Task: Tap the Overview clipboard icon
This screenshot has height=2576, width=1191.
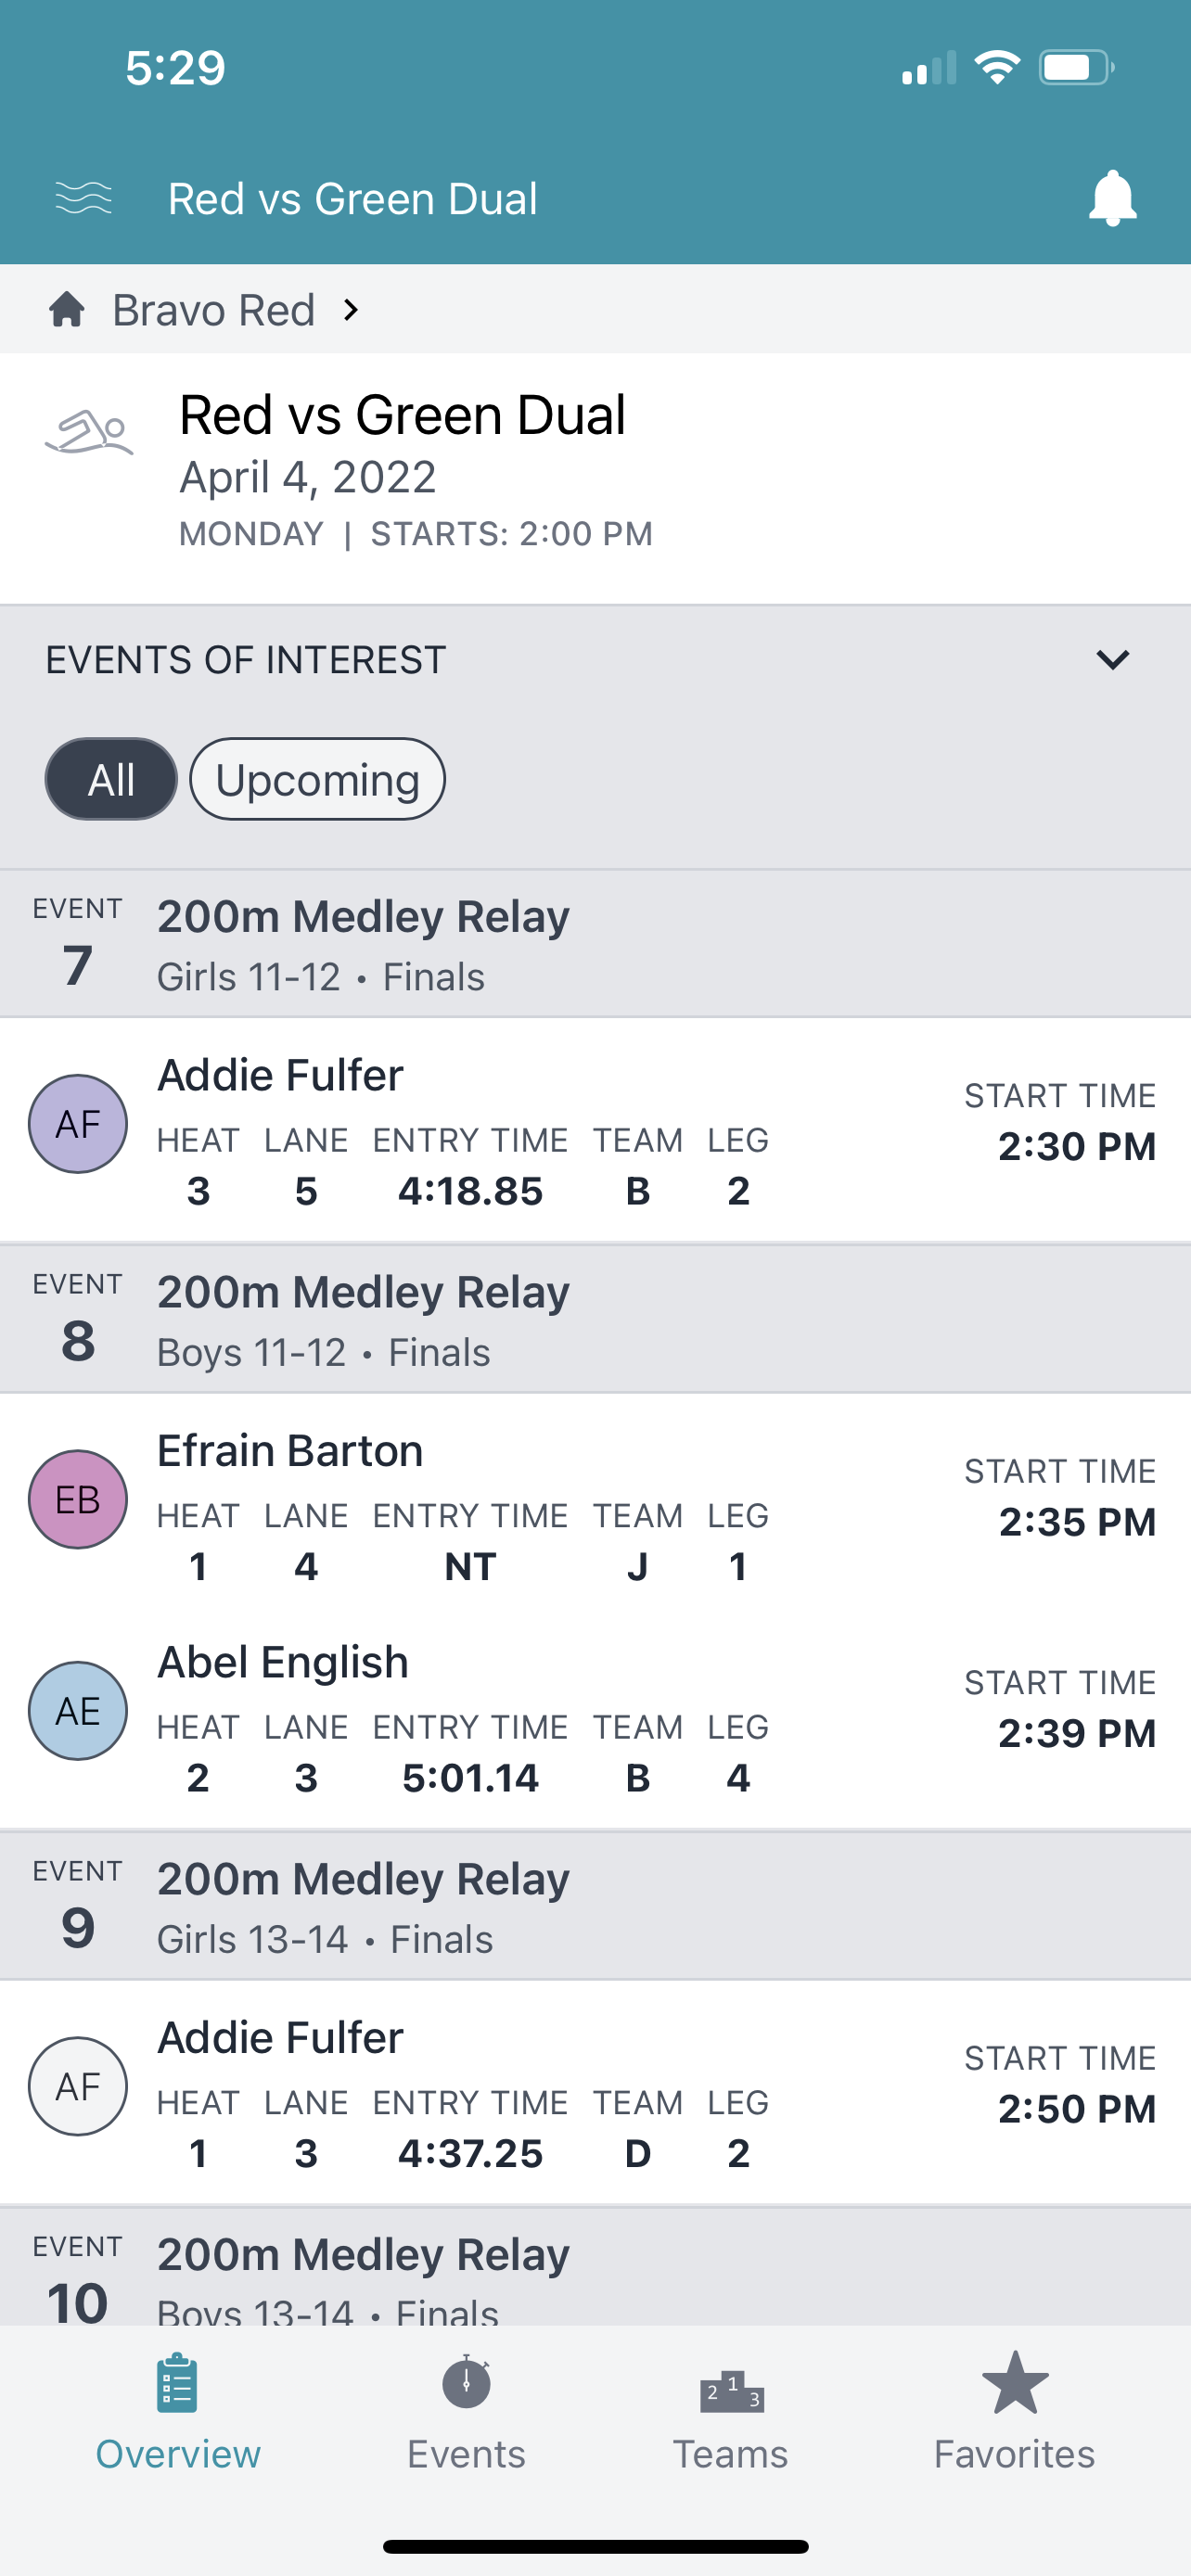Action: click(178, 2385)
